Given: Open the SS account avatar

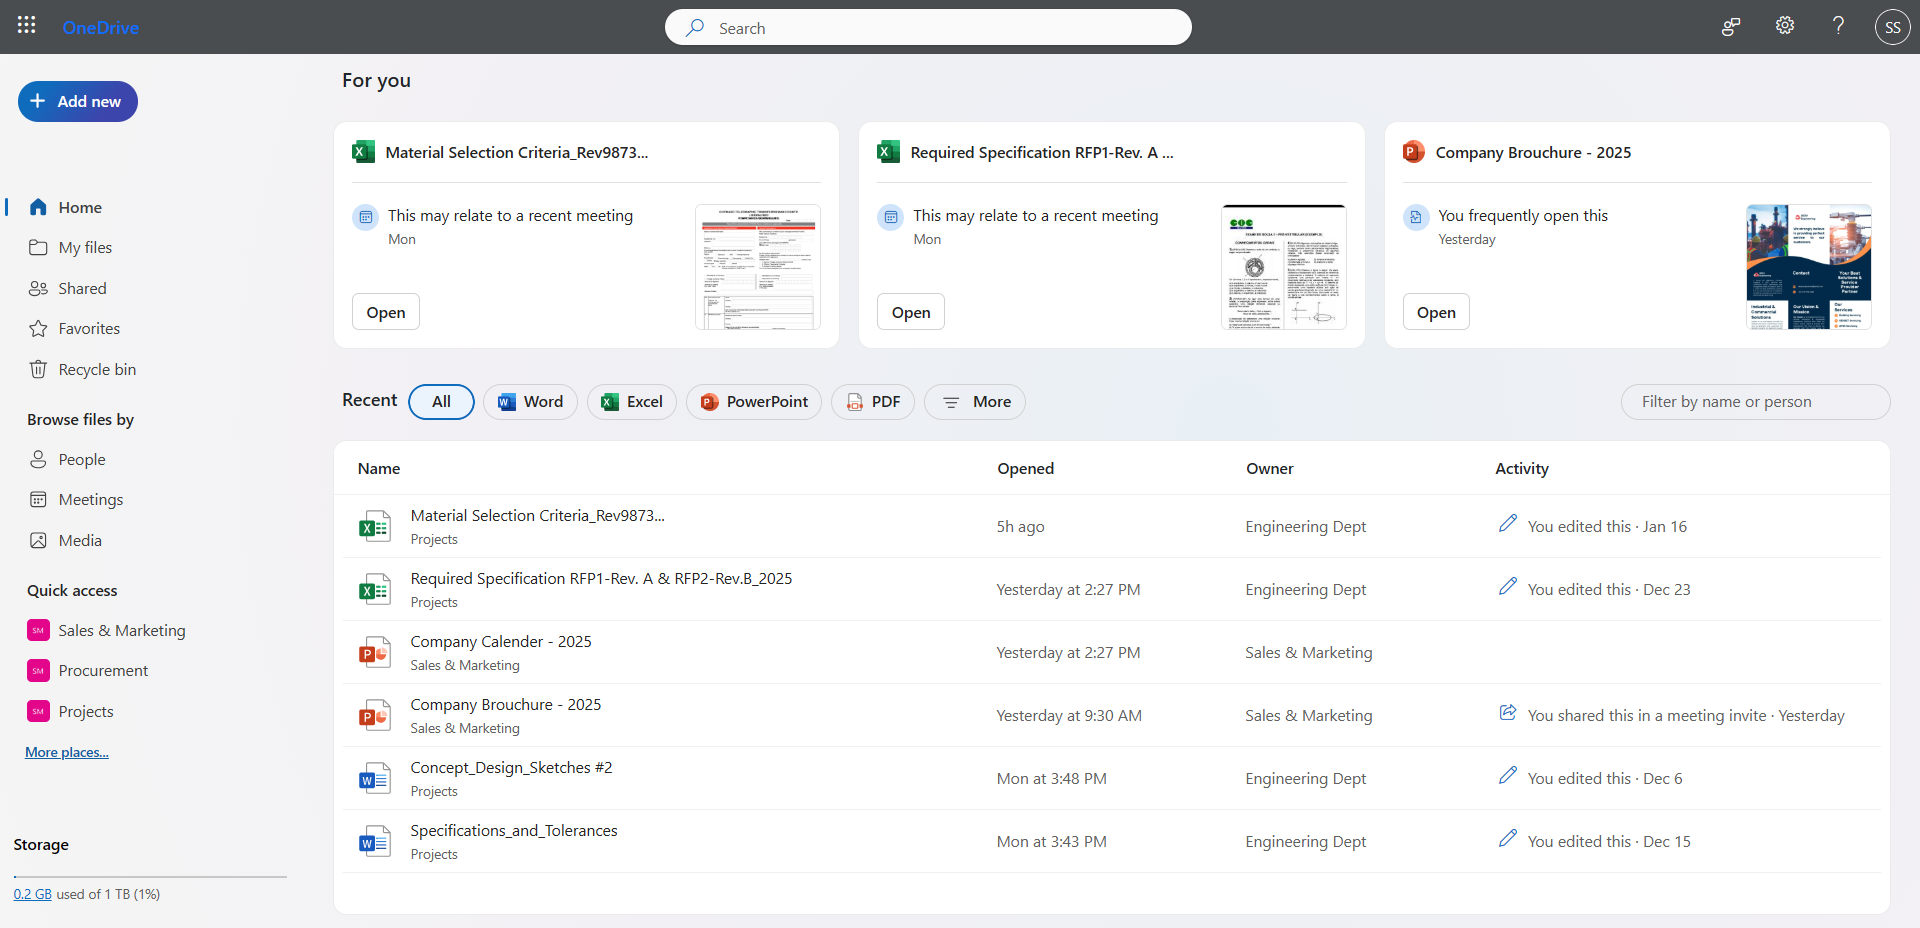Looking at the screenshot, I should pos(1892,28).
